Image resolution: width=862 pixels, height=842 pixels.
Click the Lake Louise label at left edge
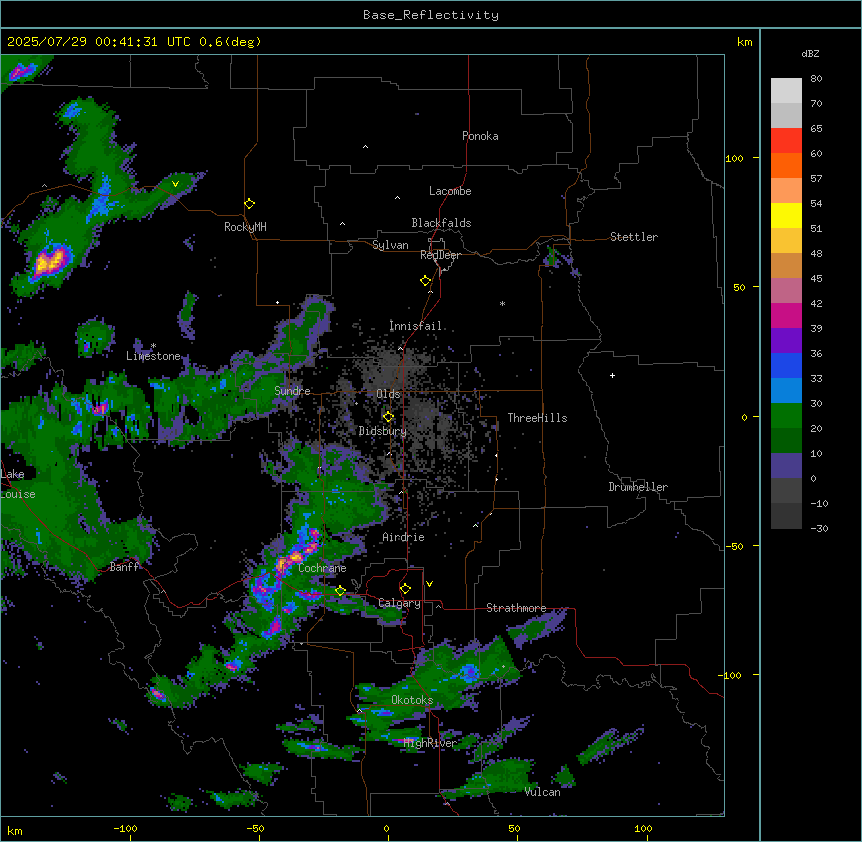18,484
